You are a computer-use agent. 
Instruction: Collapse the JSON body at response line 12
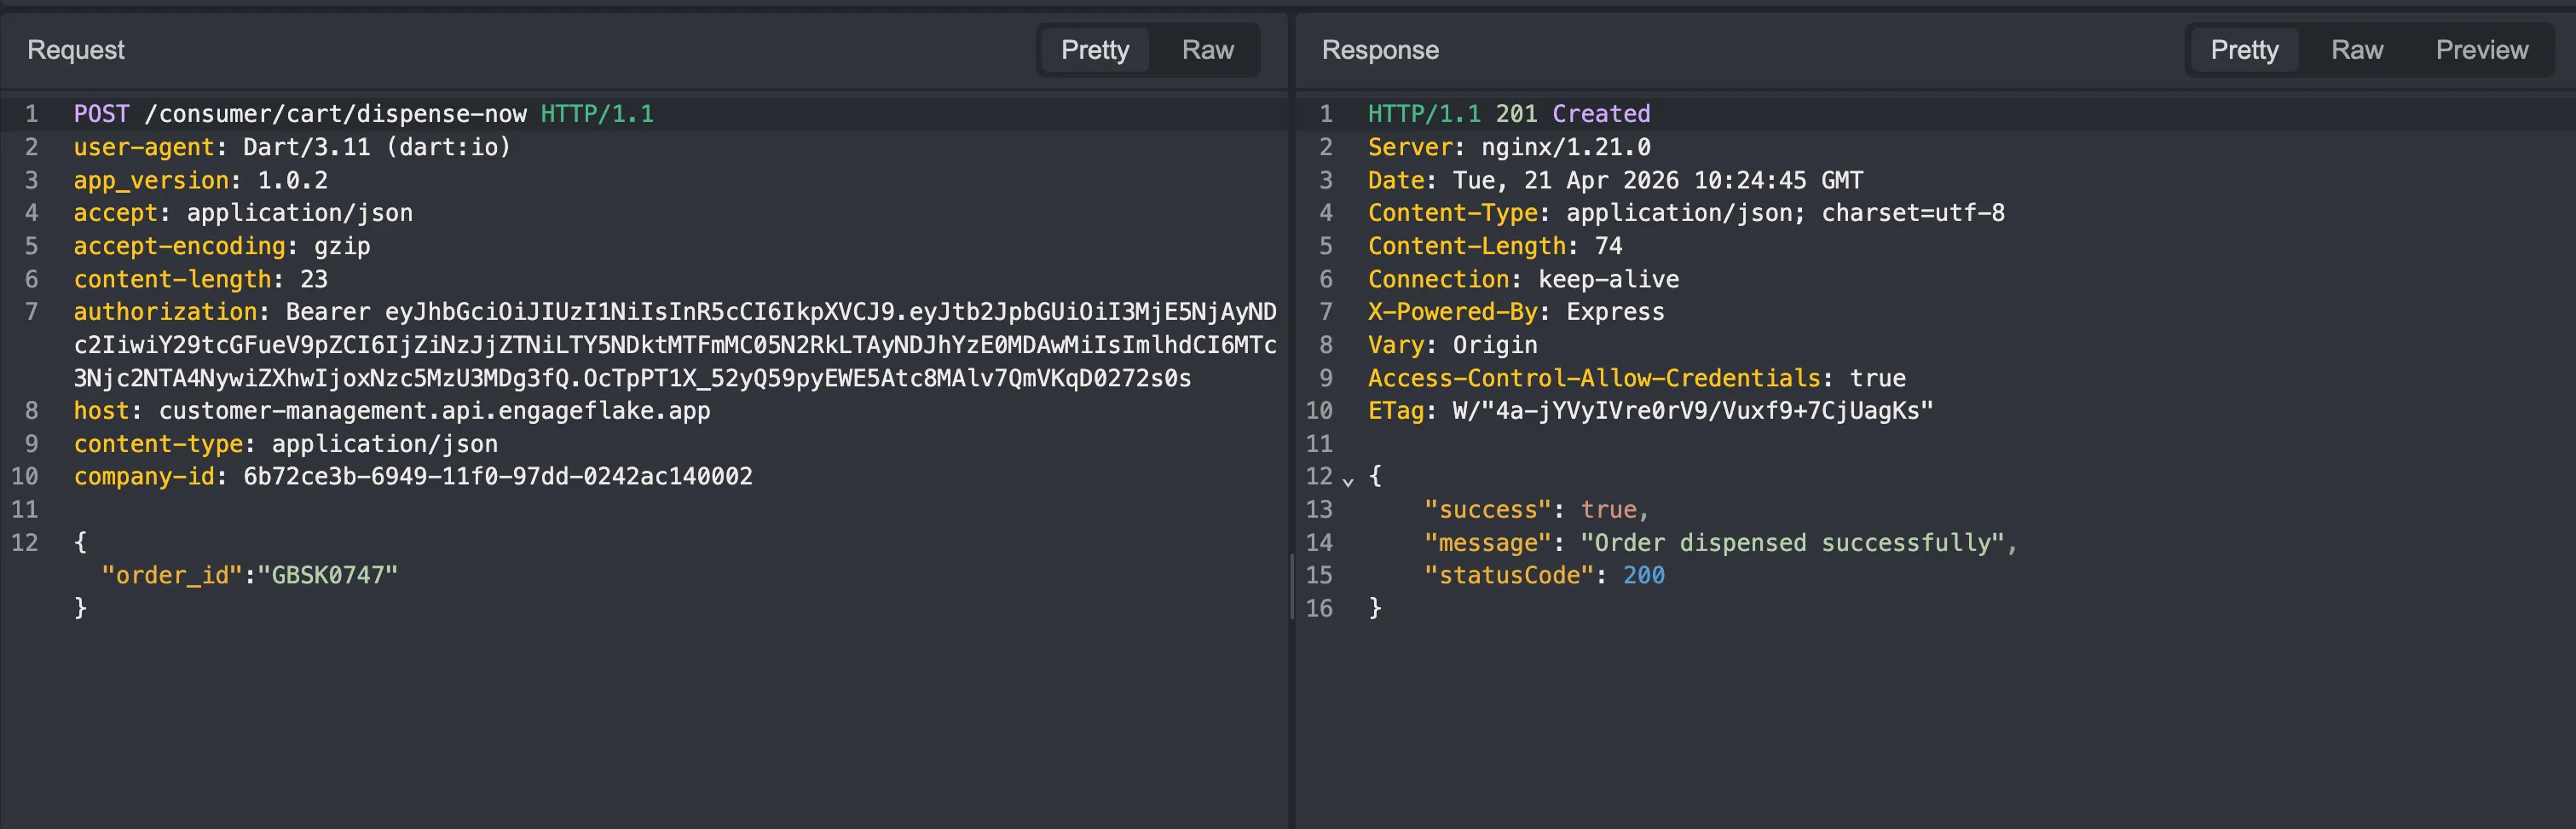click(1348, 481)
